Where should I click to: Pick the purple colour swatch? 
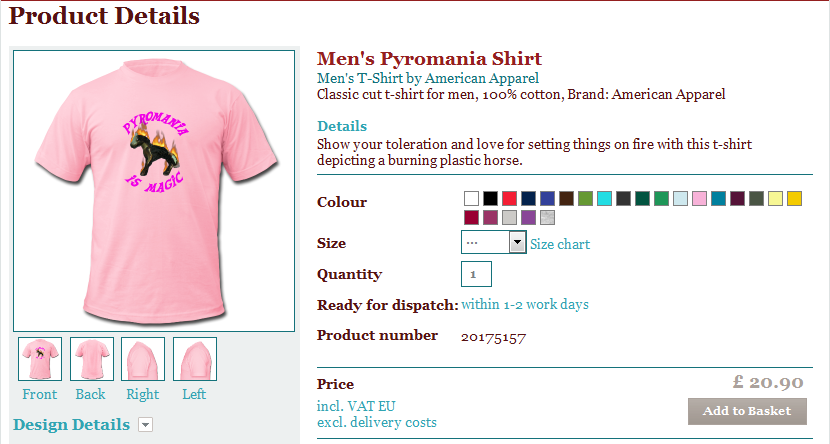tap(528, 217)
